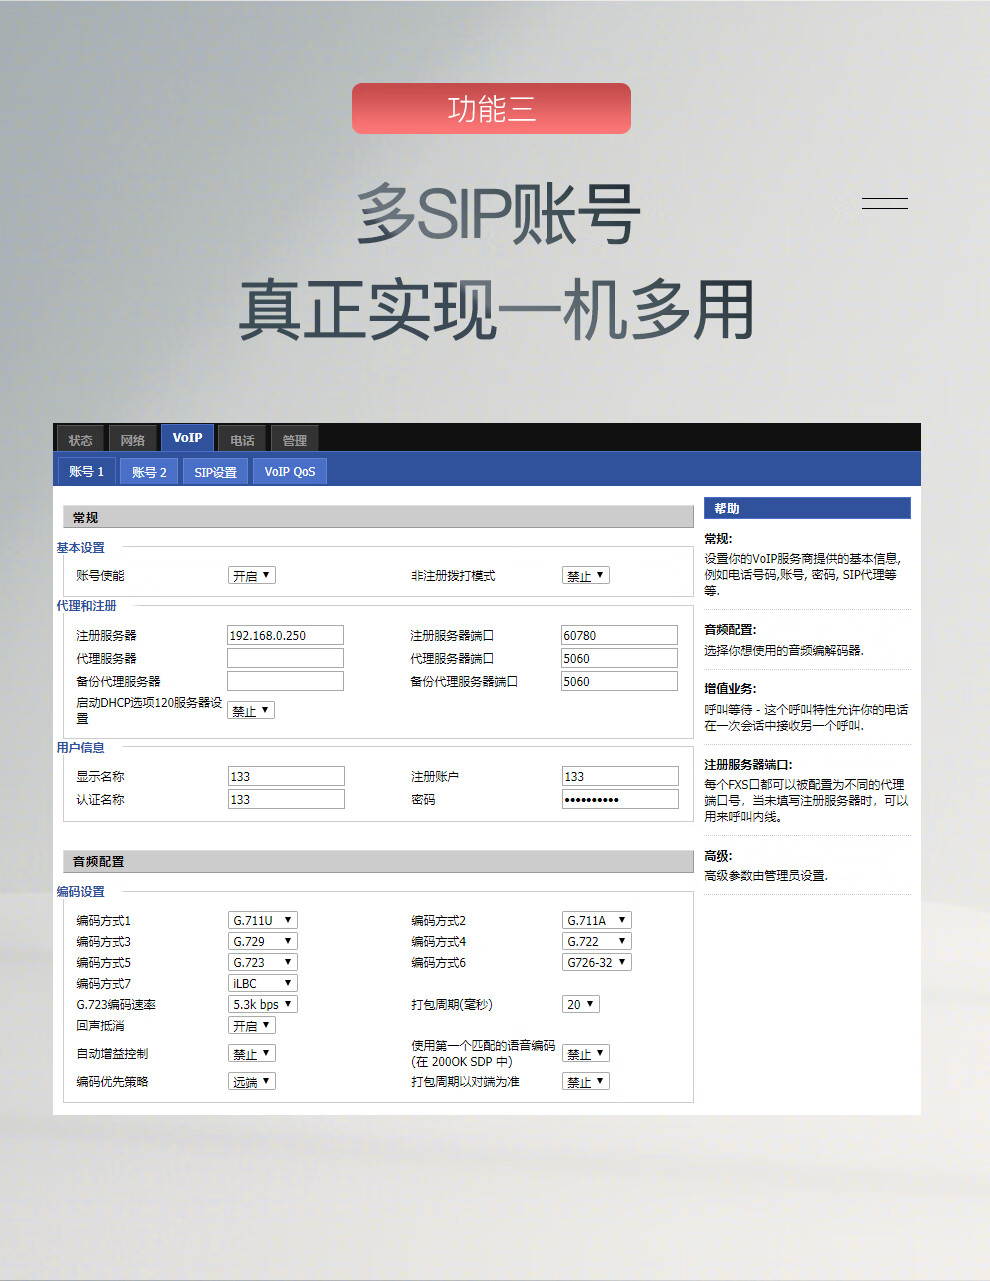Click the 显示名称 display name field
Image resolution: width=990 pixels, height=1281 pixels.
pyautogui.click(x=285, y=776)
